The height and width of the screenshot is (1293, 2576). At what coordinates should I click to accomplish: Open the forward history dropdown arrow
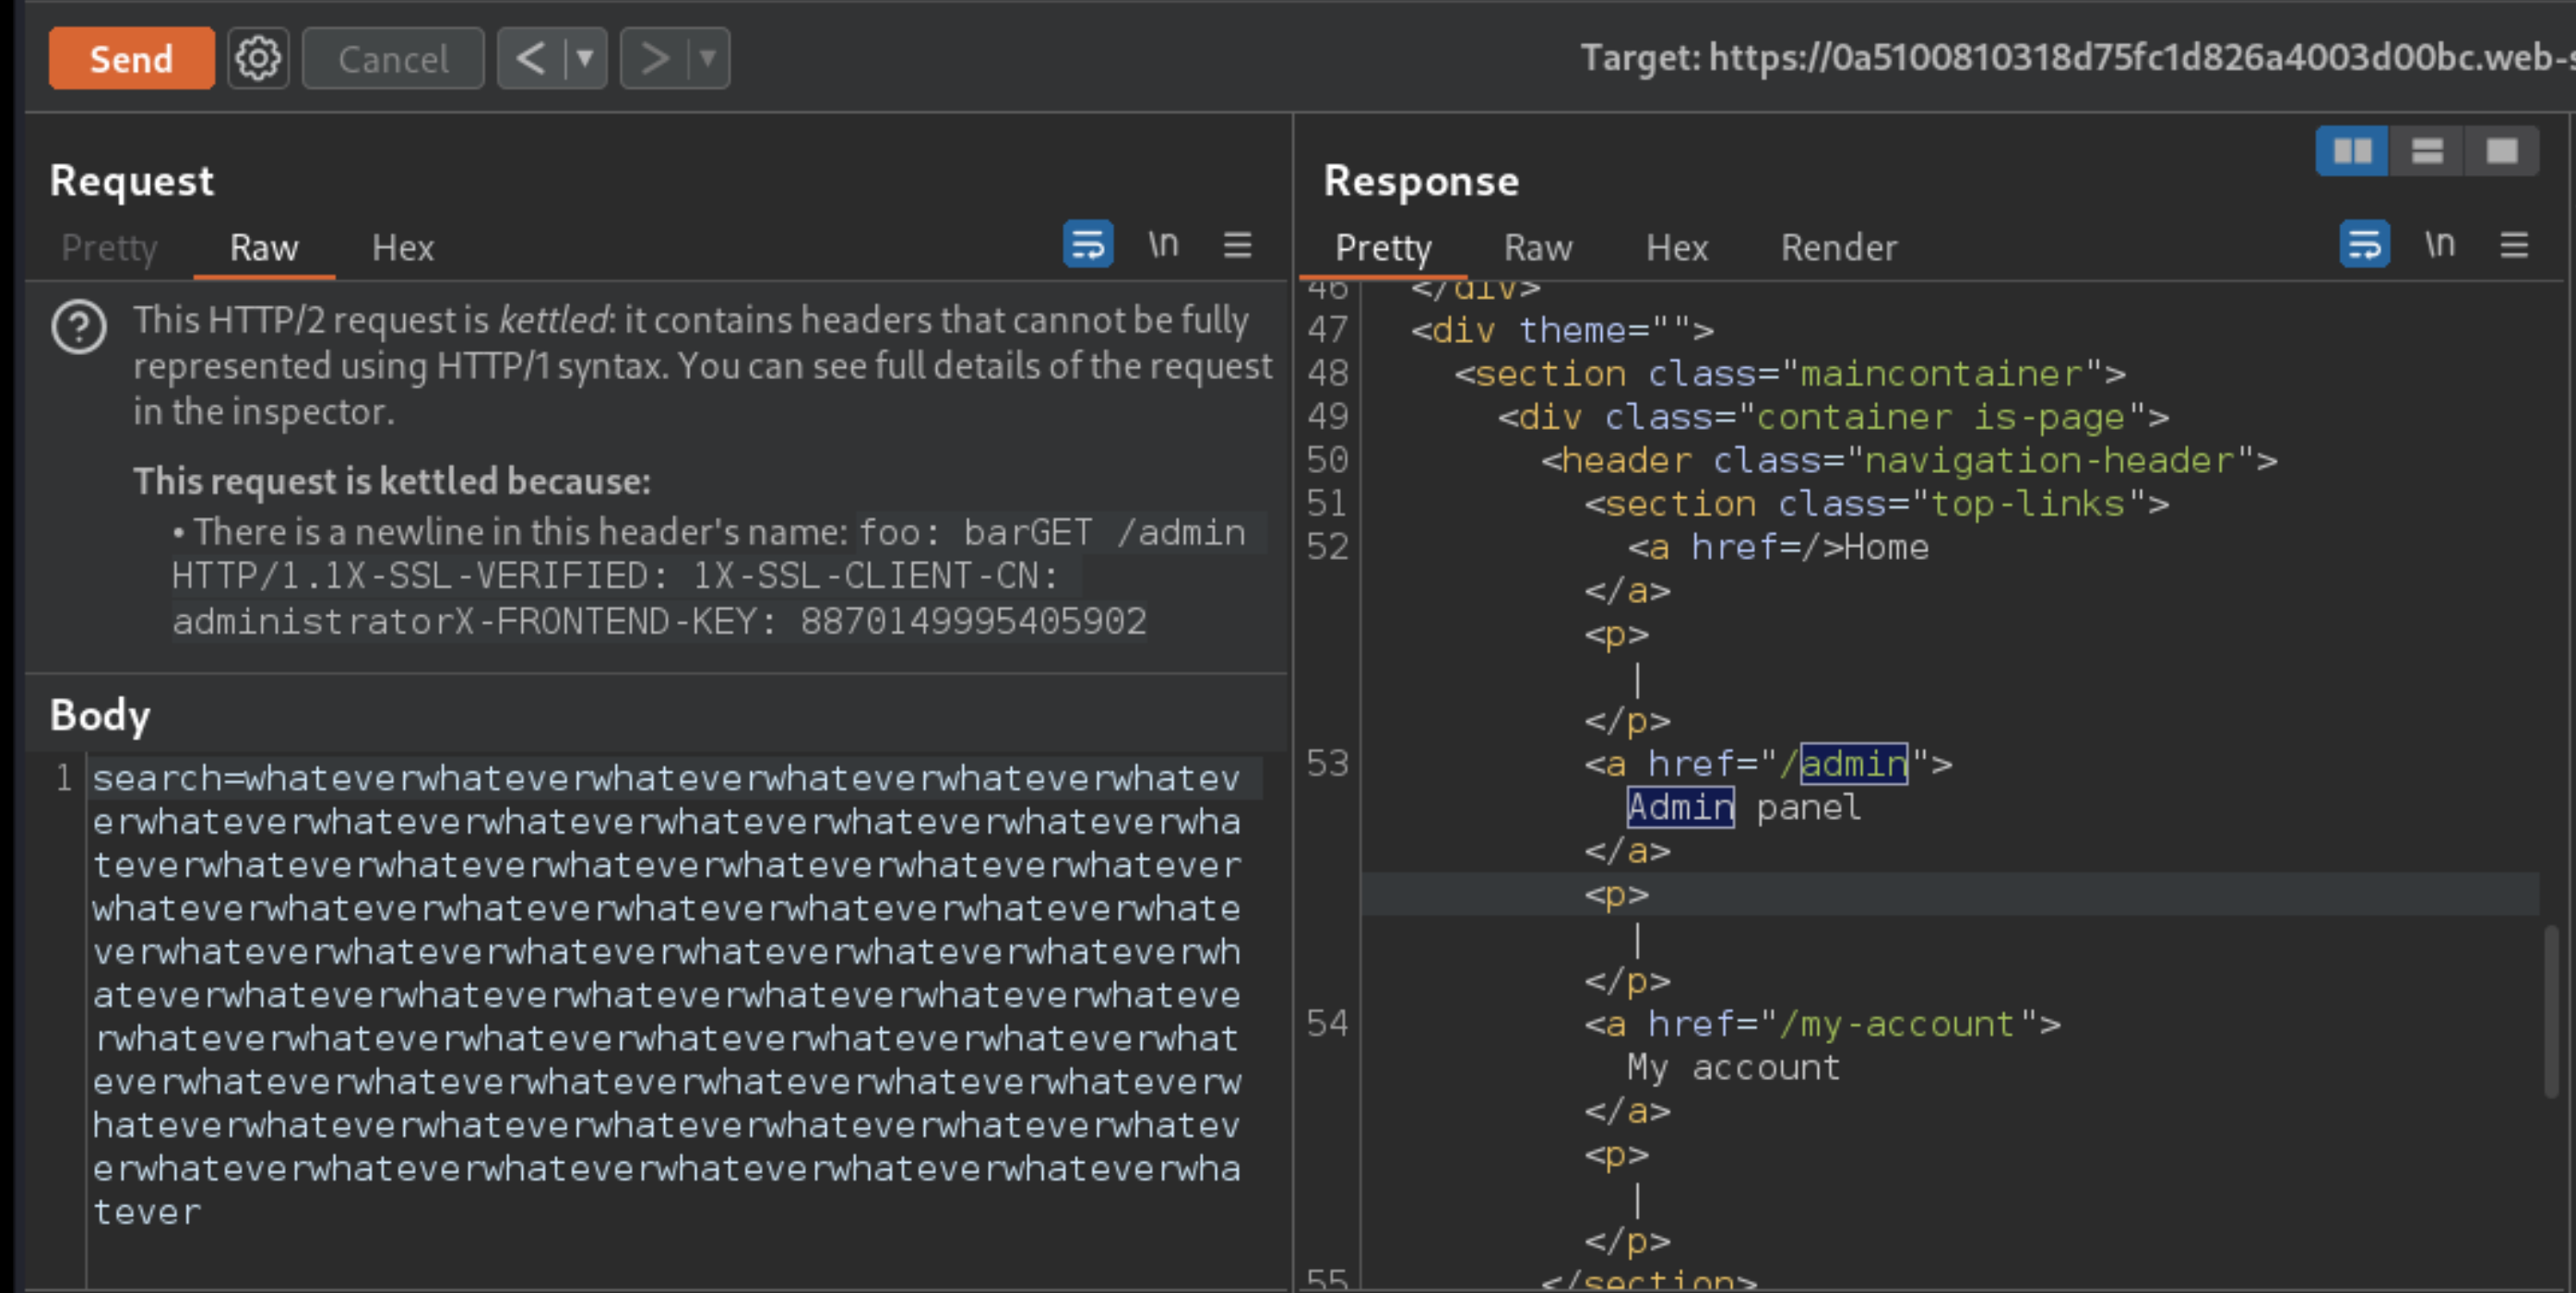tap(708, 58)
